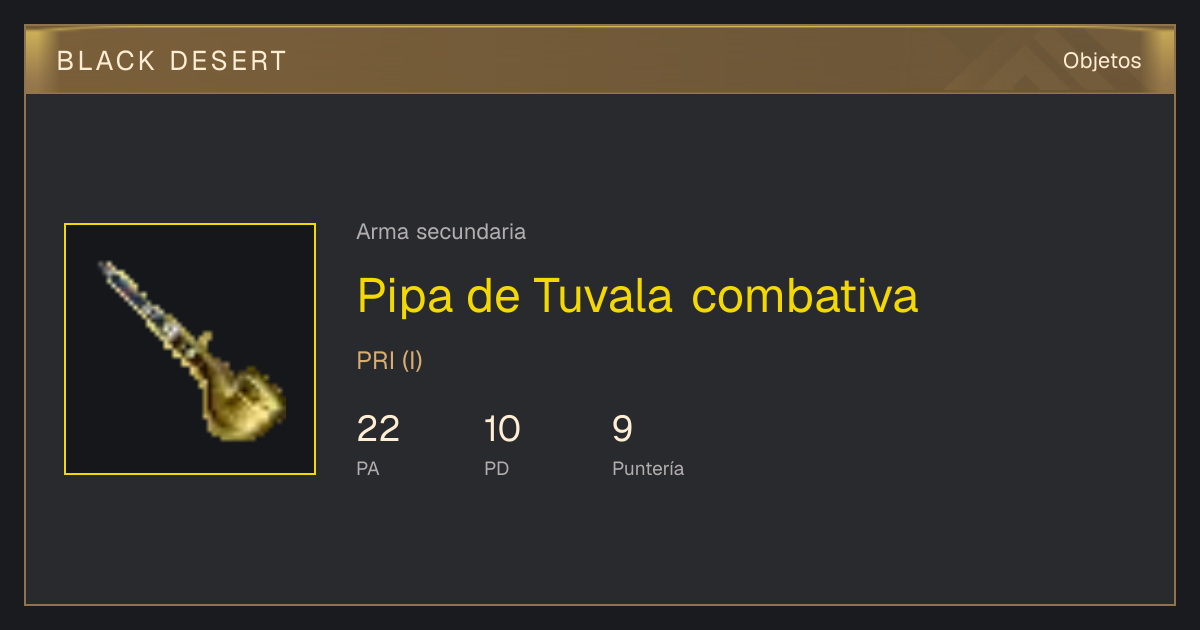Click the empty dark card area below stats
1200x630 pixels.
[600, 545]
